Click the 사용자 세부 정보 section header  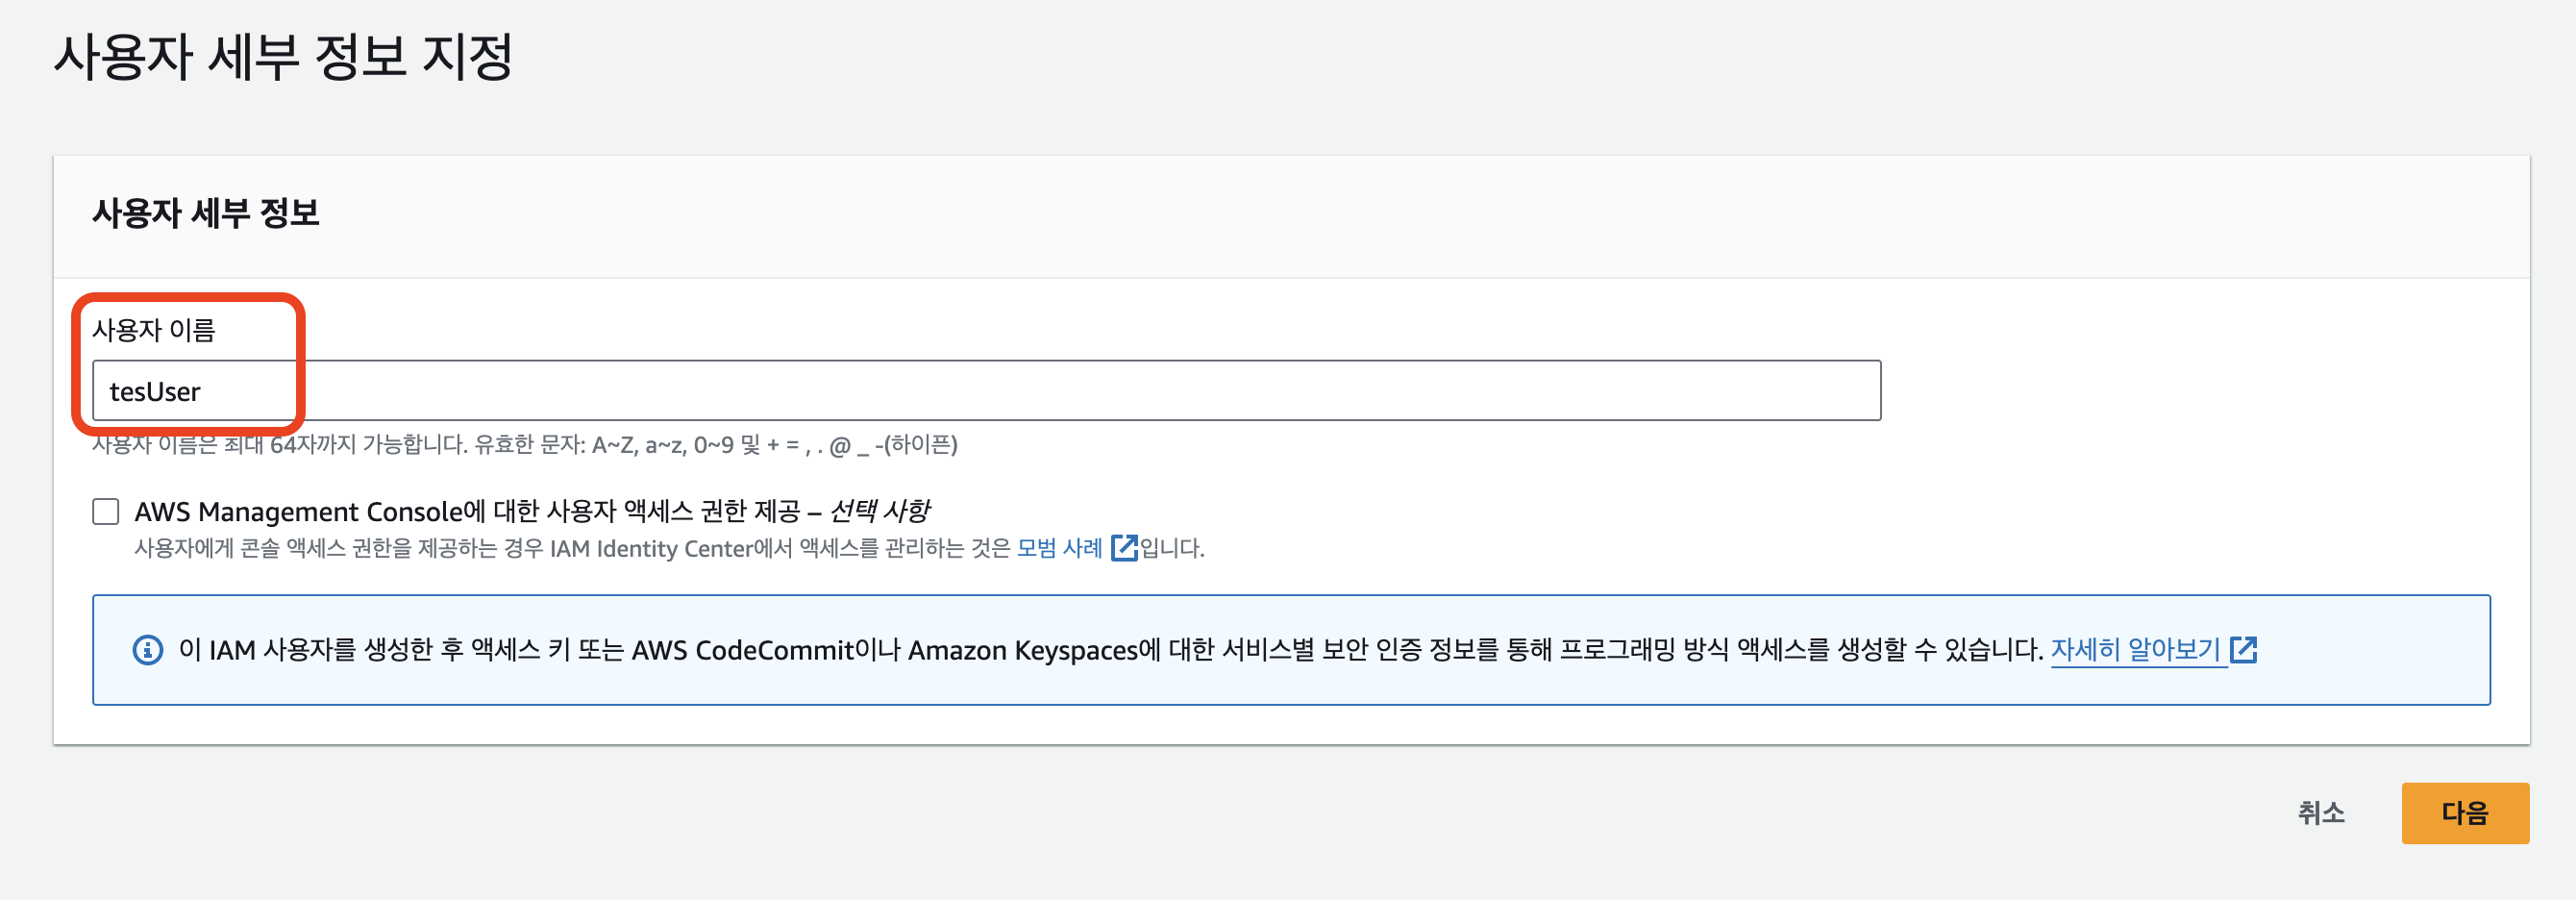click(206, 213)
